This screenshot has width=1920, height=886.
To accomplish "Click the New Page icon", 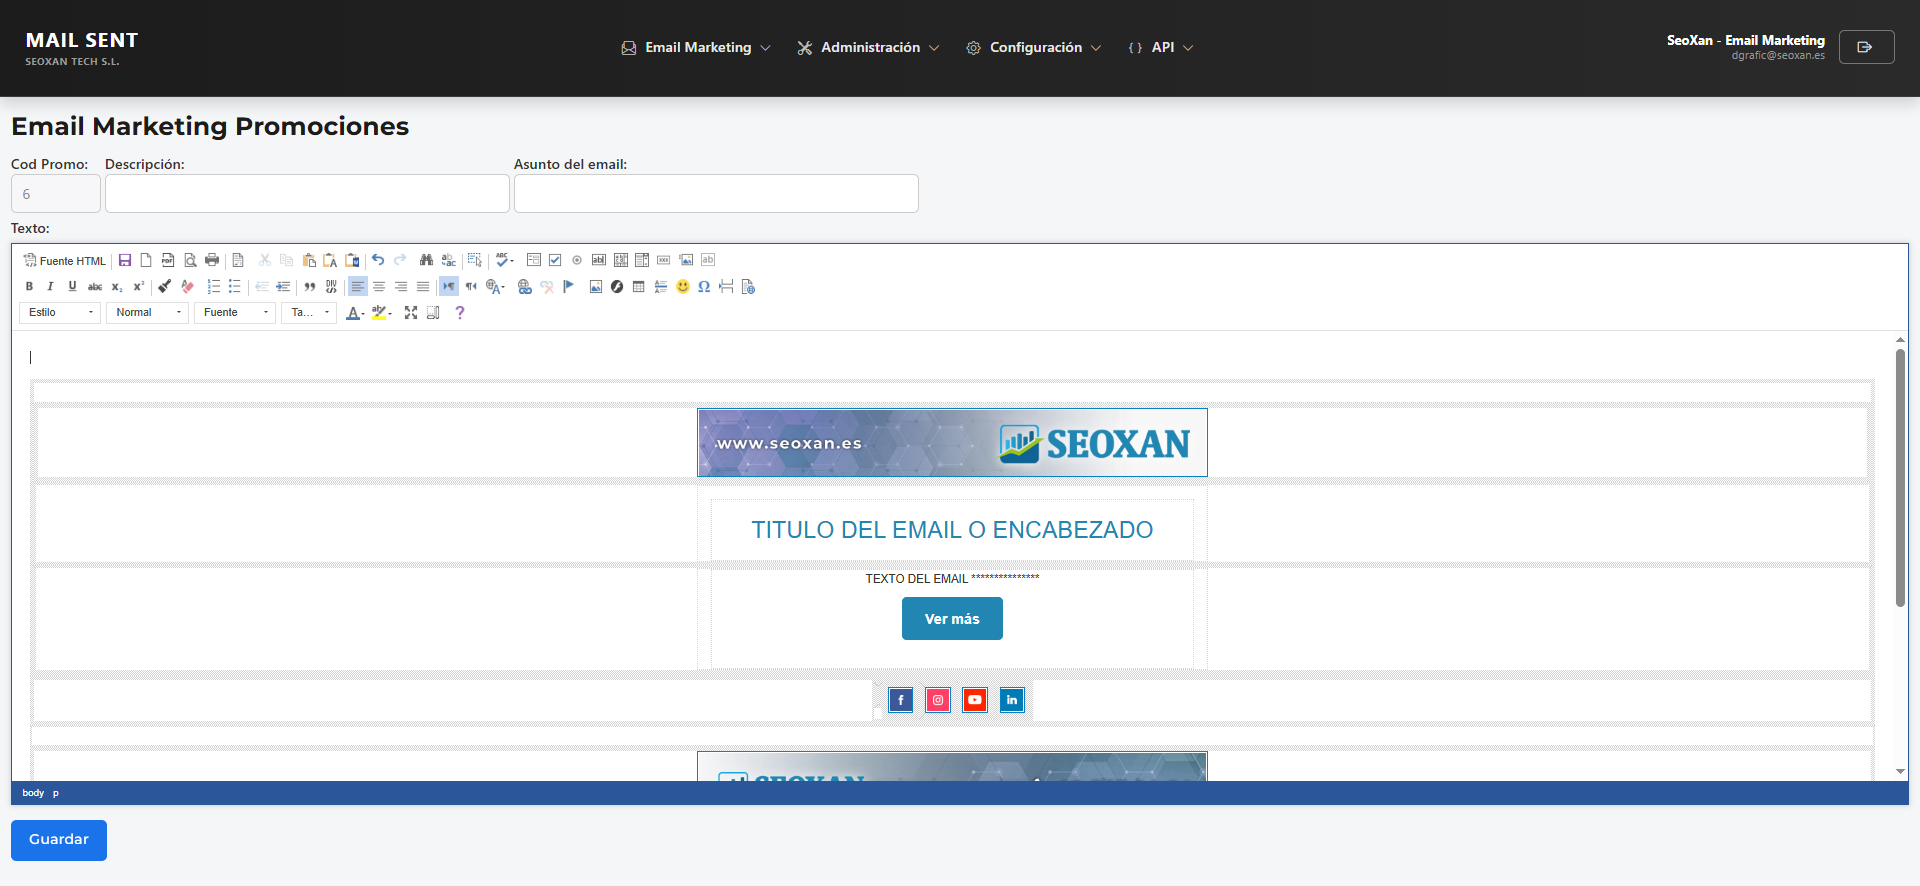I will pyautogui.click(x=146, y=260).
